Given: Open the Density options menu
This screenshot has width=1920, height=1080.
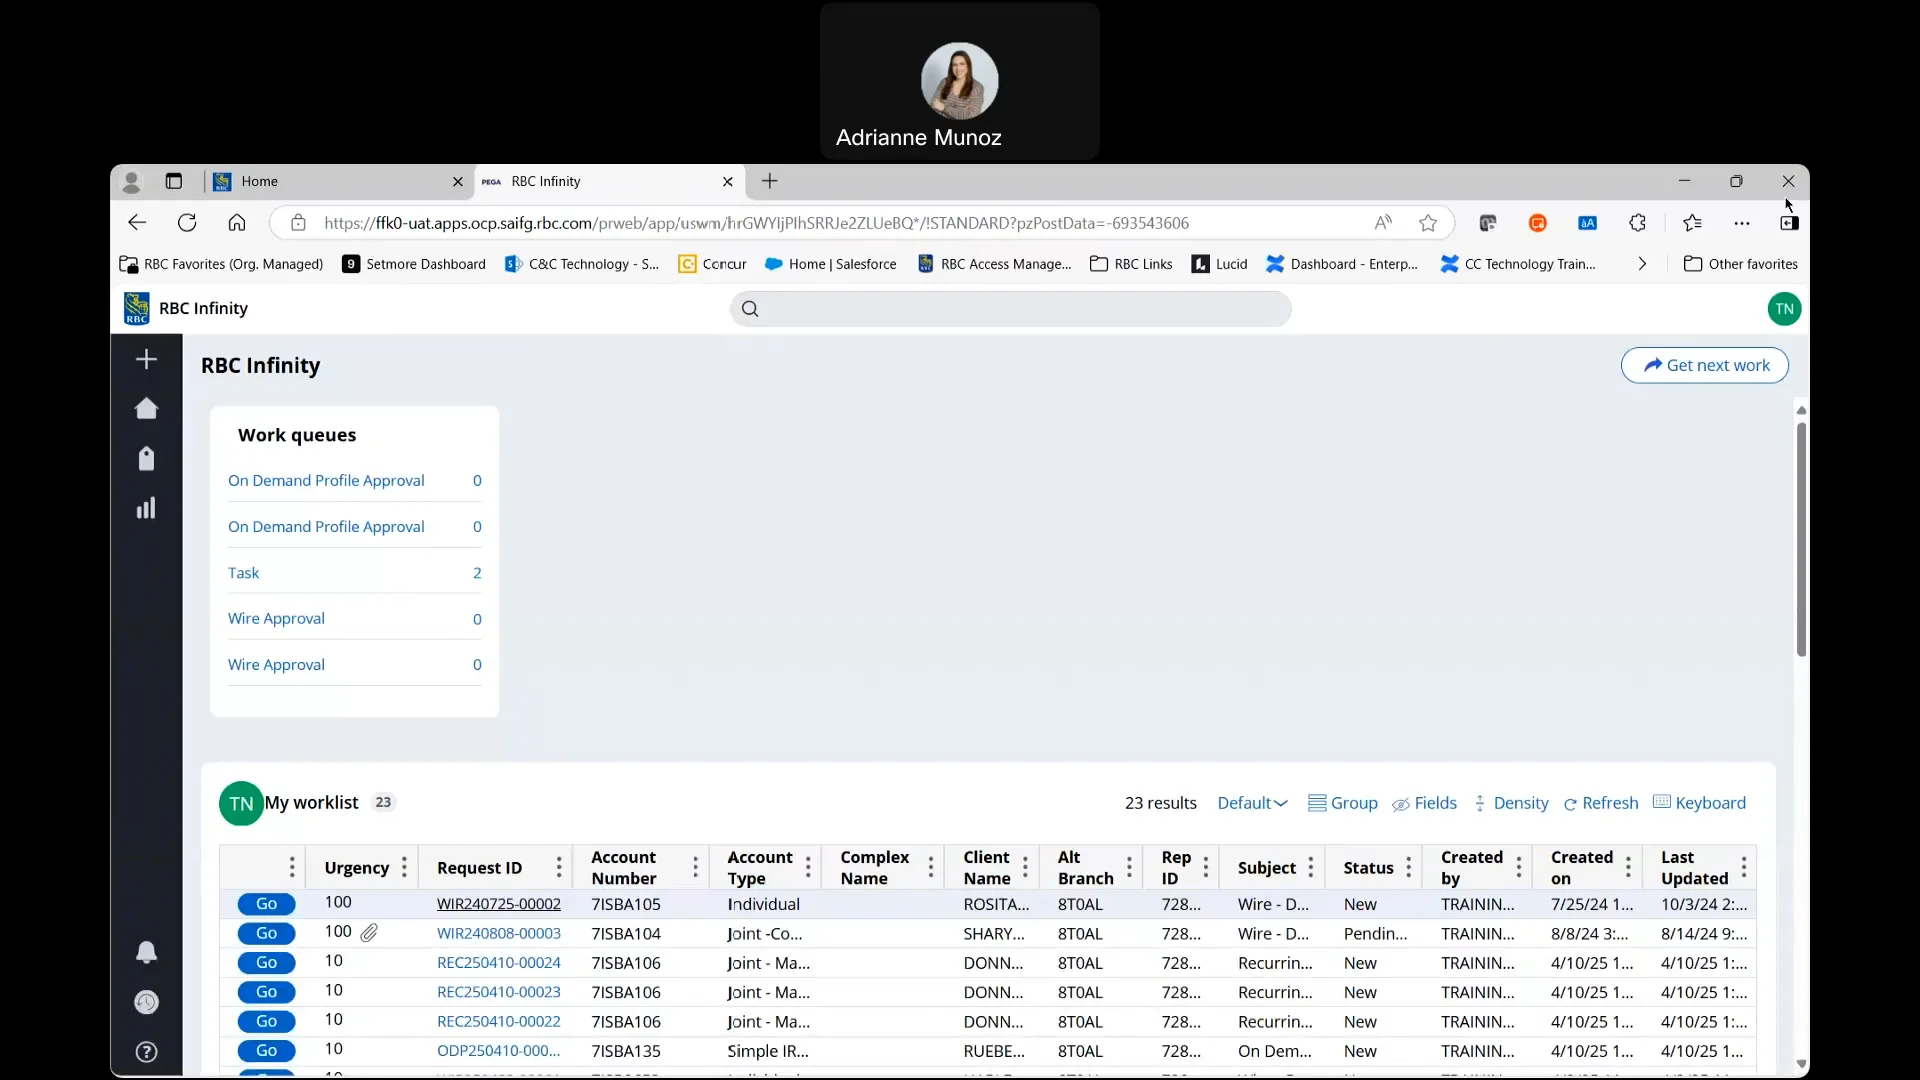Looking at the screenshot, I should (1511, 803).
